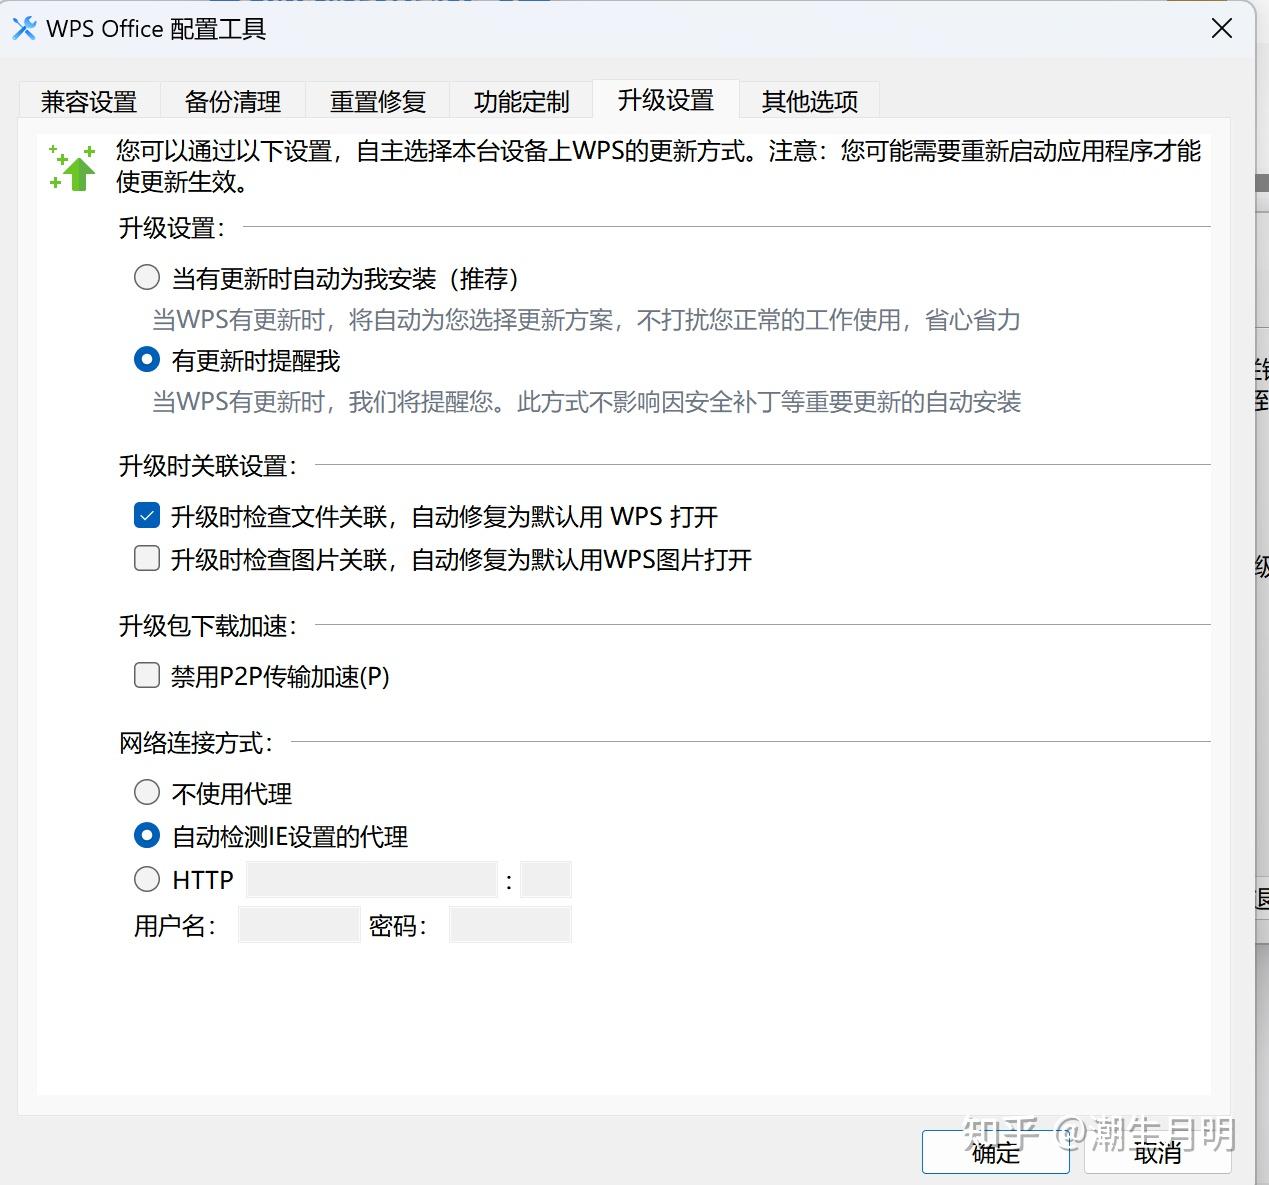Click the 取消 button
Viewport: 1269px width, 1185px height.
[x=1157, y=1152]
